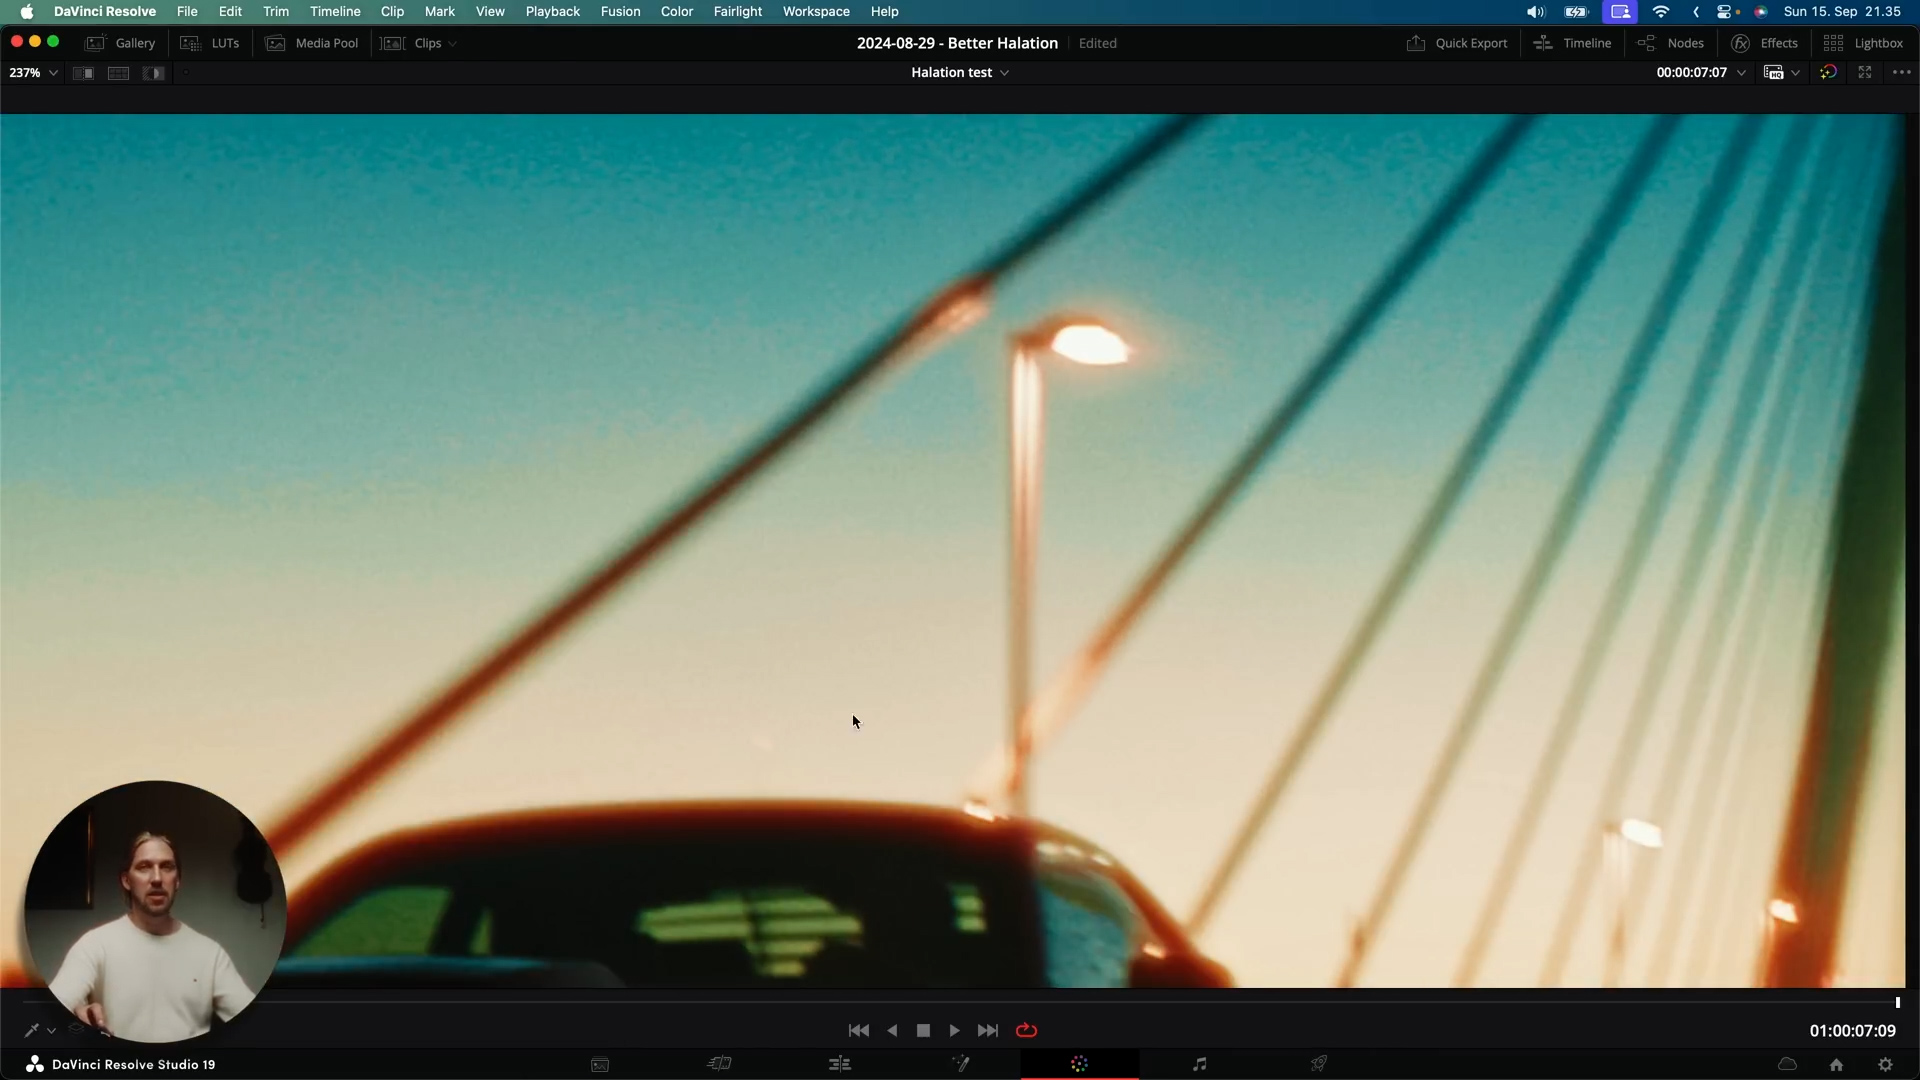Toggle highlight view mode
This screenshot has width=1920, height=1080.
pyautogui.click(x=153, y=73)
